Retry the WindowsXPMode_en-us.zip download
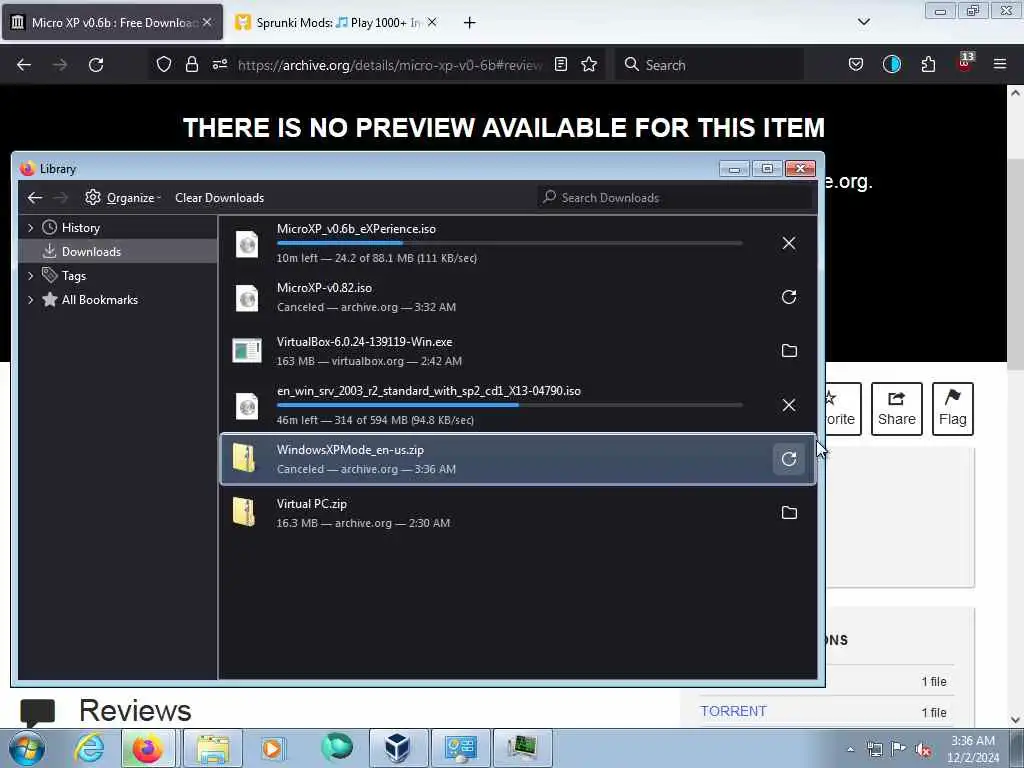This screenshot has width=1024, height=768. click(x=789, y=459)
